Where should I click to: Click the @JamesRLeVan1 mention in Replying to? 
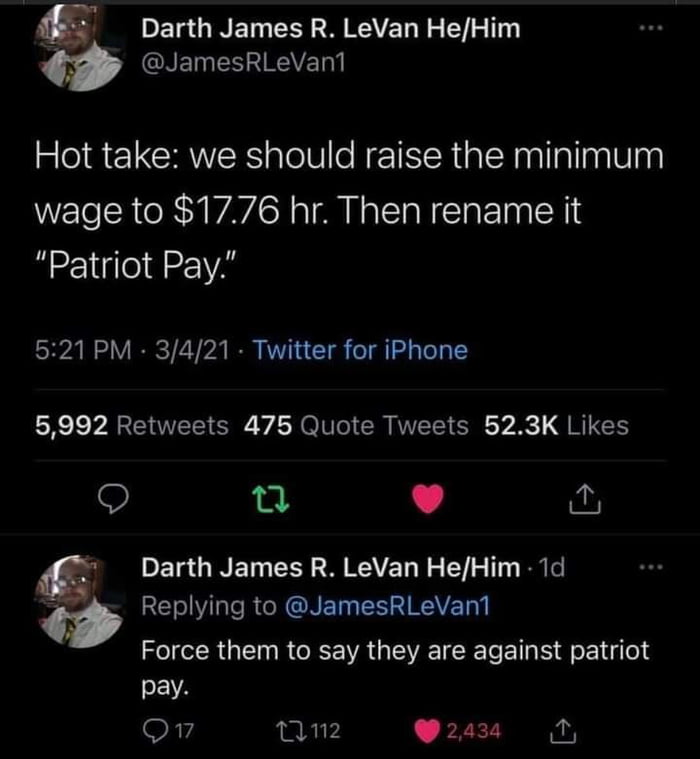pyautogui.click(x=387, y=606)
